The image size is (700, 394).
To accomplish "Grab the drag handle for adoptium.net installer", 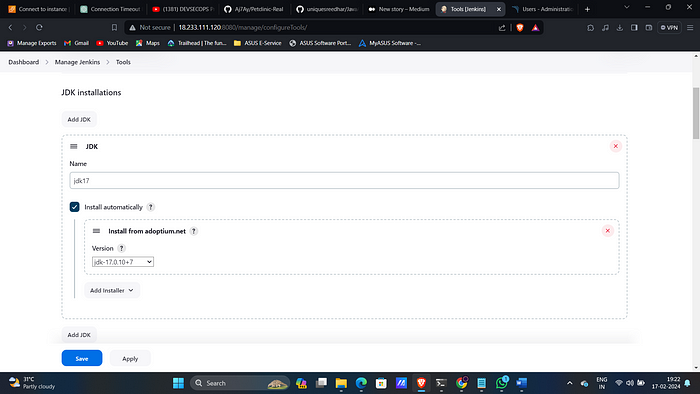I will [x=96, y=231].
